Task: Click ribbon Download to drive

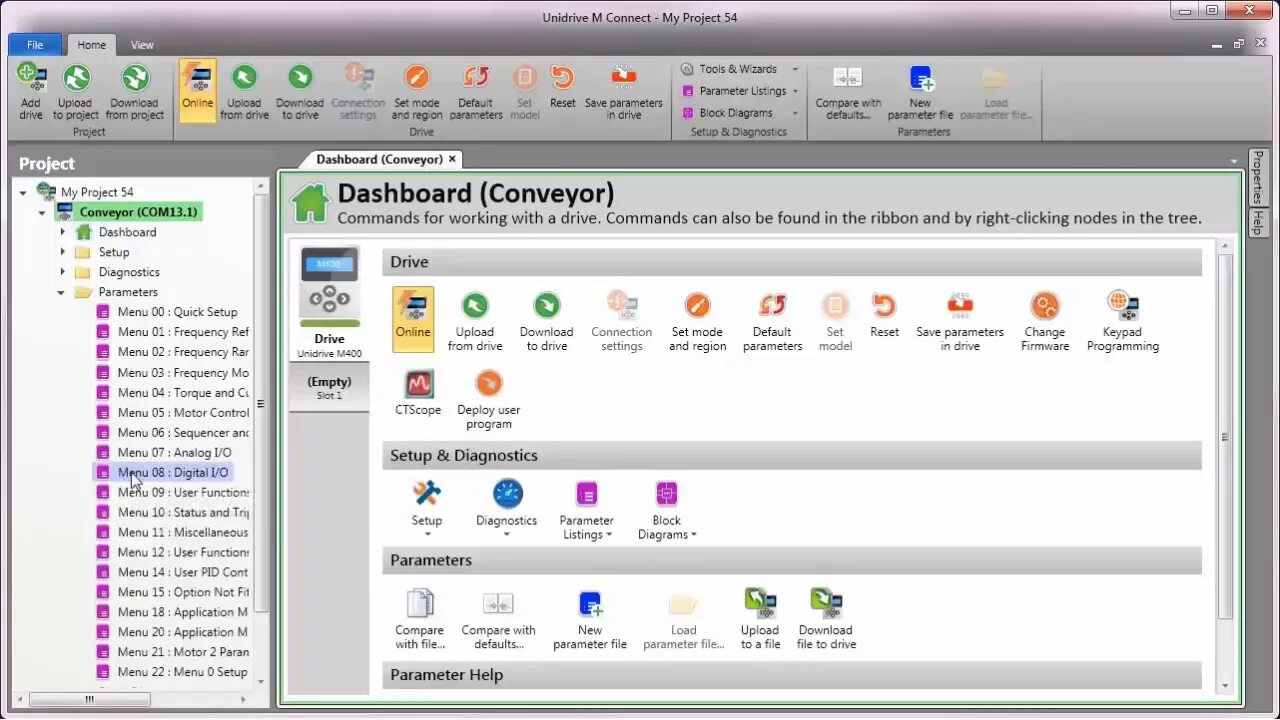Action: pyautogui.click(x=300, y=92)
